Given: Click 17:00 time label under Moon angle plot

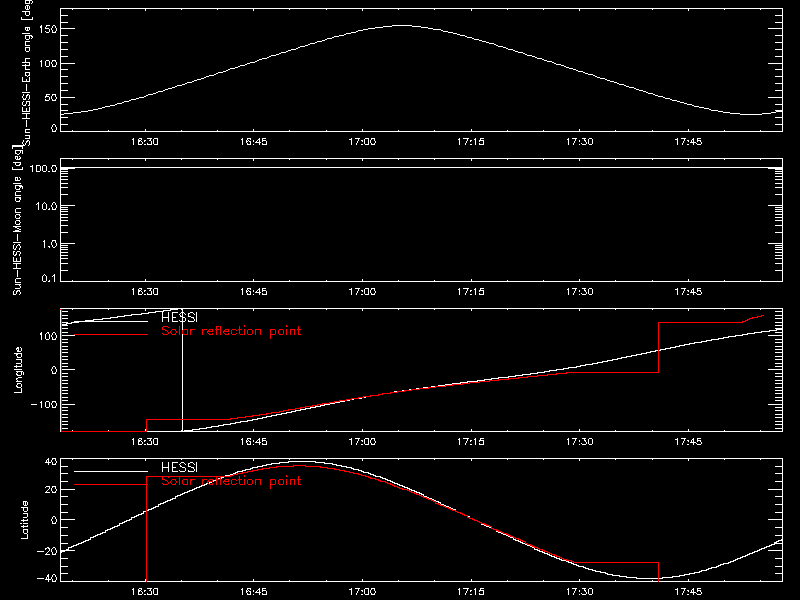Looking at the screenshot, I should [362, 292].
